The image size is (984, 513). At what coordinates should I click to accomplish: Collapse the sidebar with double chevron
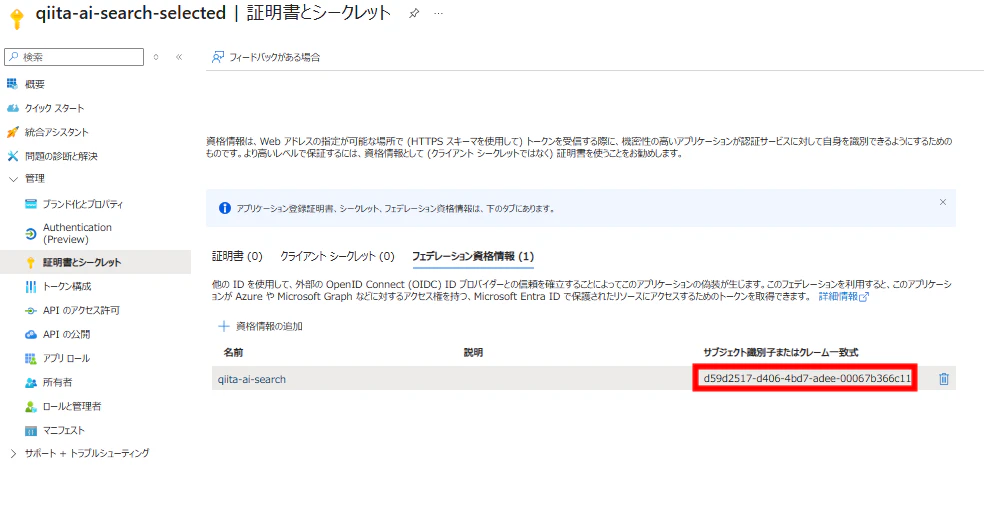pyautogui.click(x=179, y=57)
